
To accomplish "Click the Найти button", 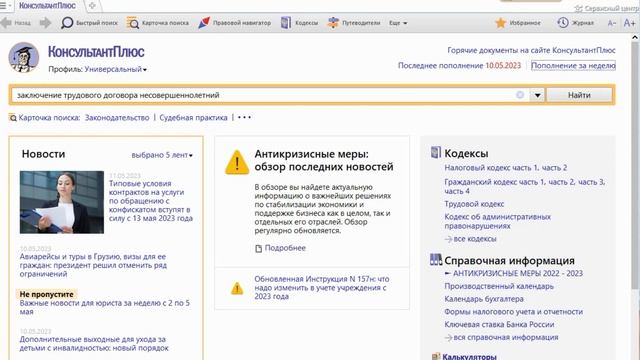I will 579,95.
